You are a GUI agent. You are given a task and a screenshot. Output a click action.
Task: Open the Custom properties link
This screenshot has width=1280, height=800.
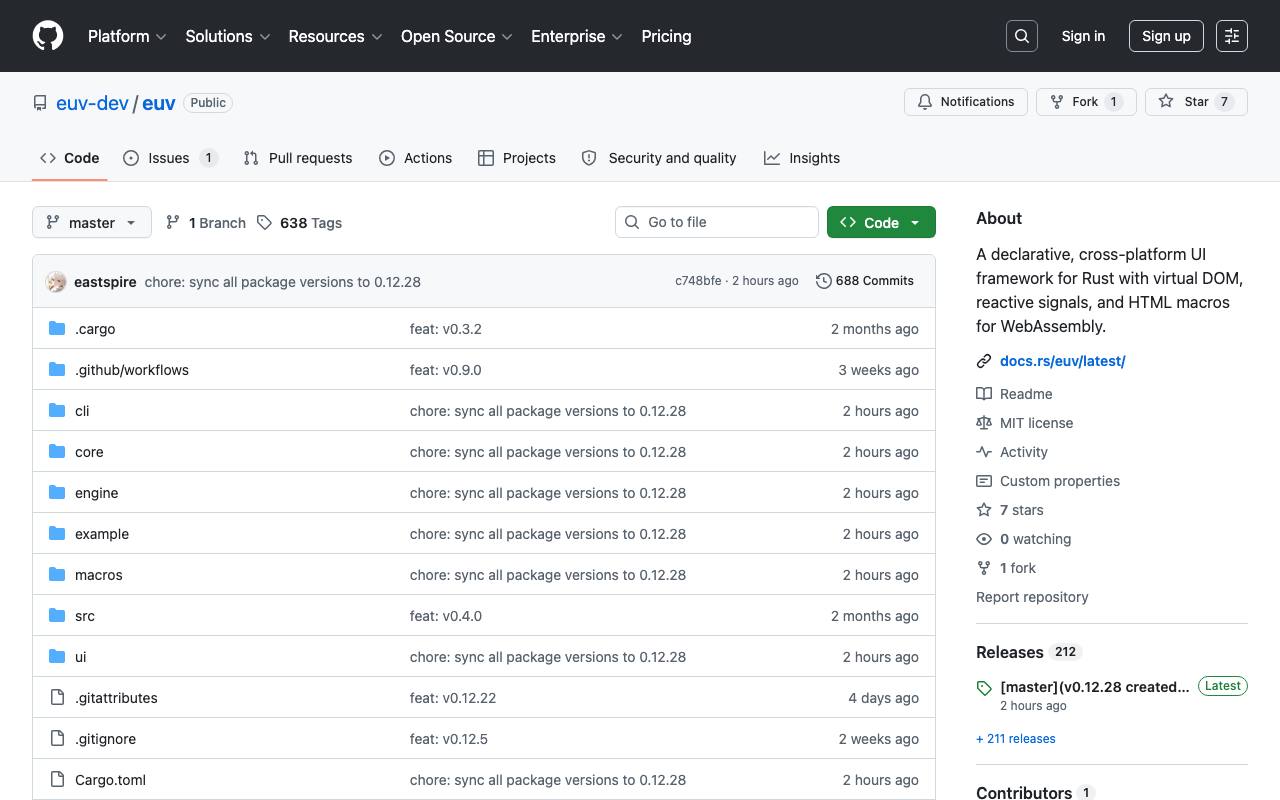[1060, 481]
